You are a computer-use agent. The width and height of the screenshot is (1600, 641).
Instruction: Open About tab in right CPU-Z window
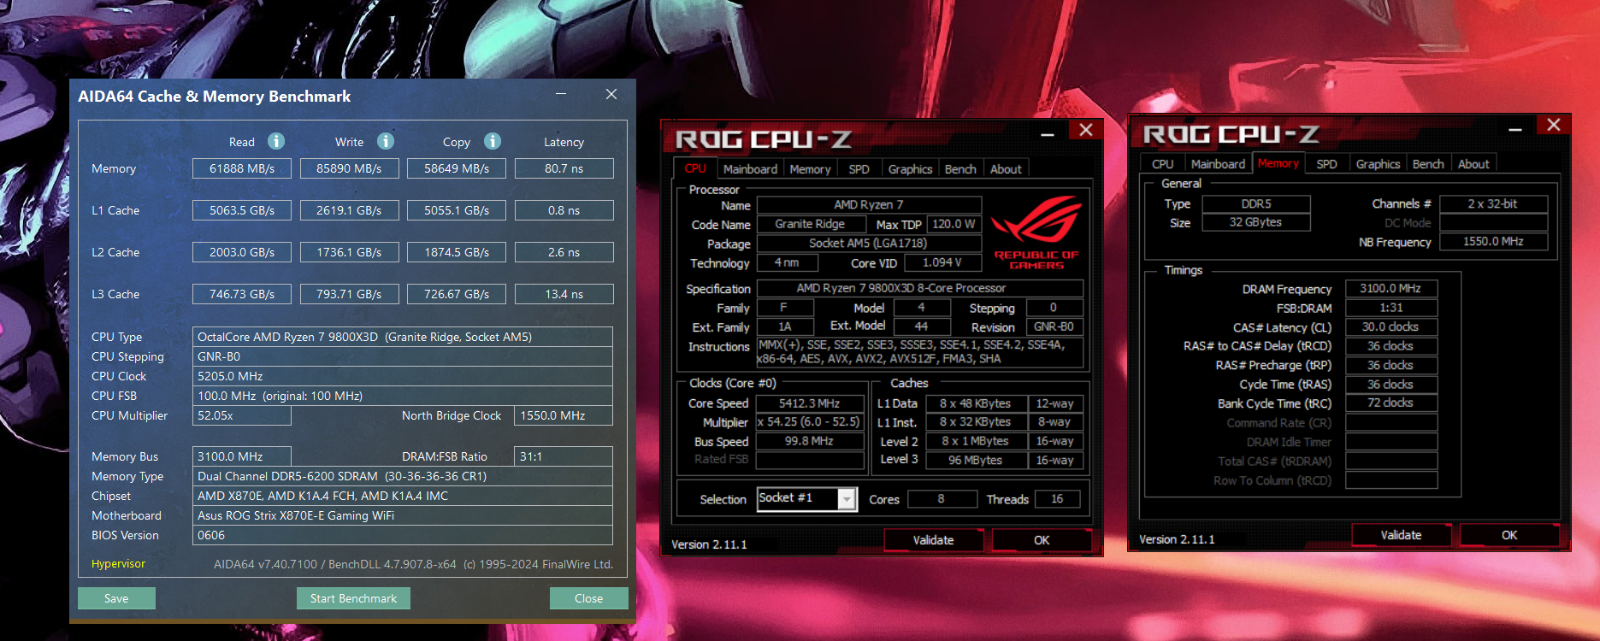click(x=1474, y=164)
